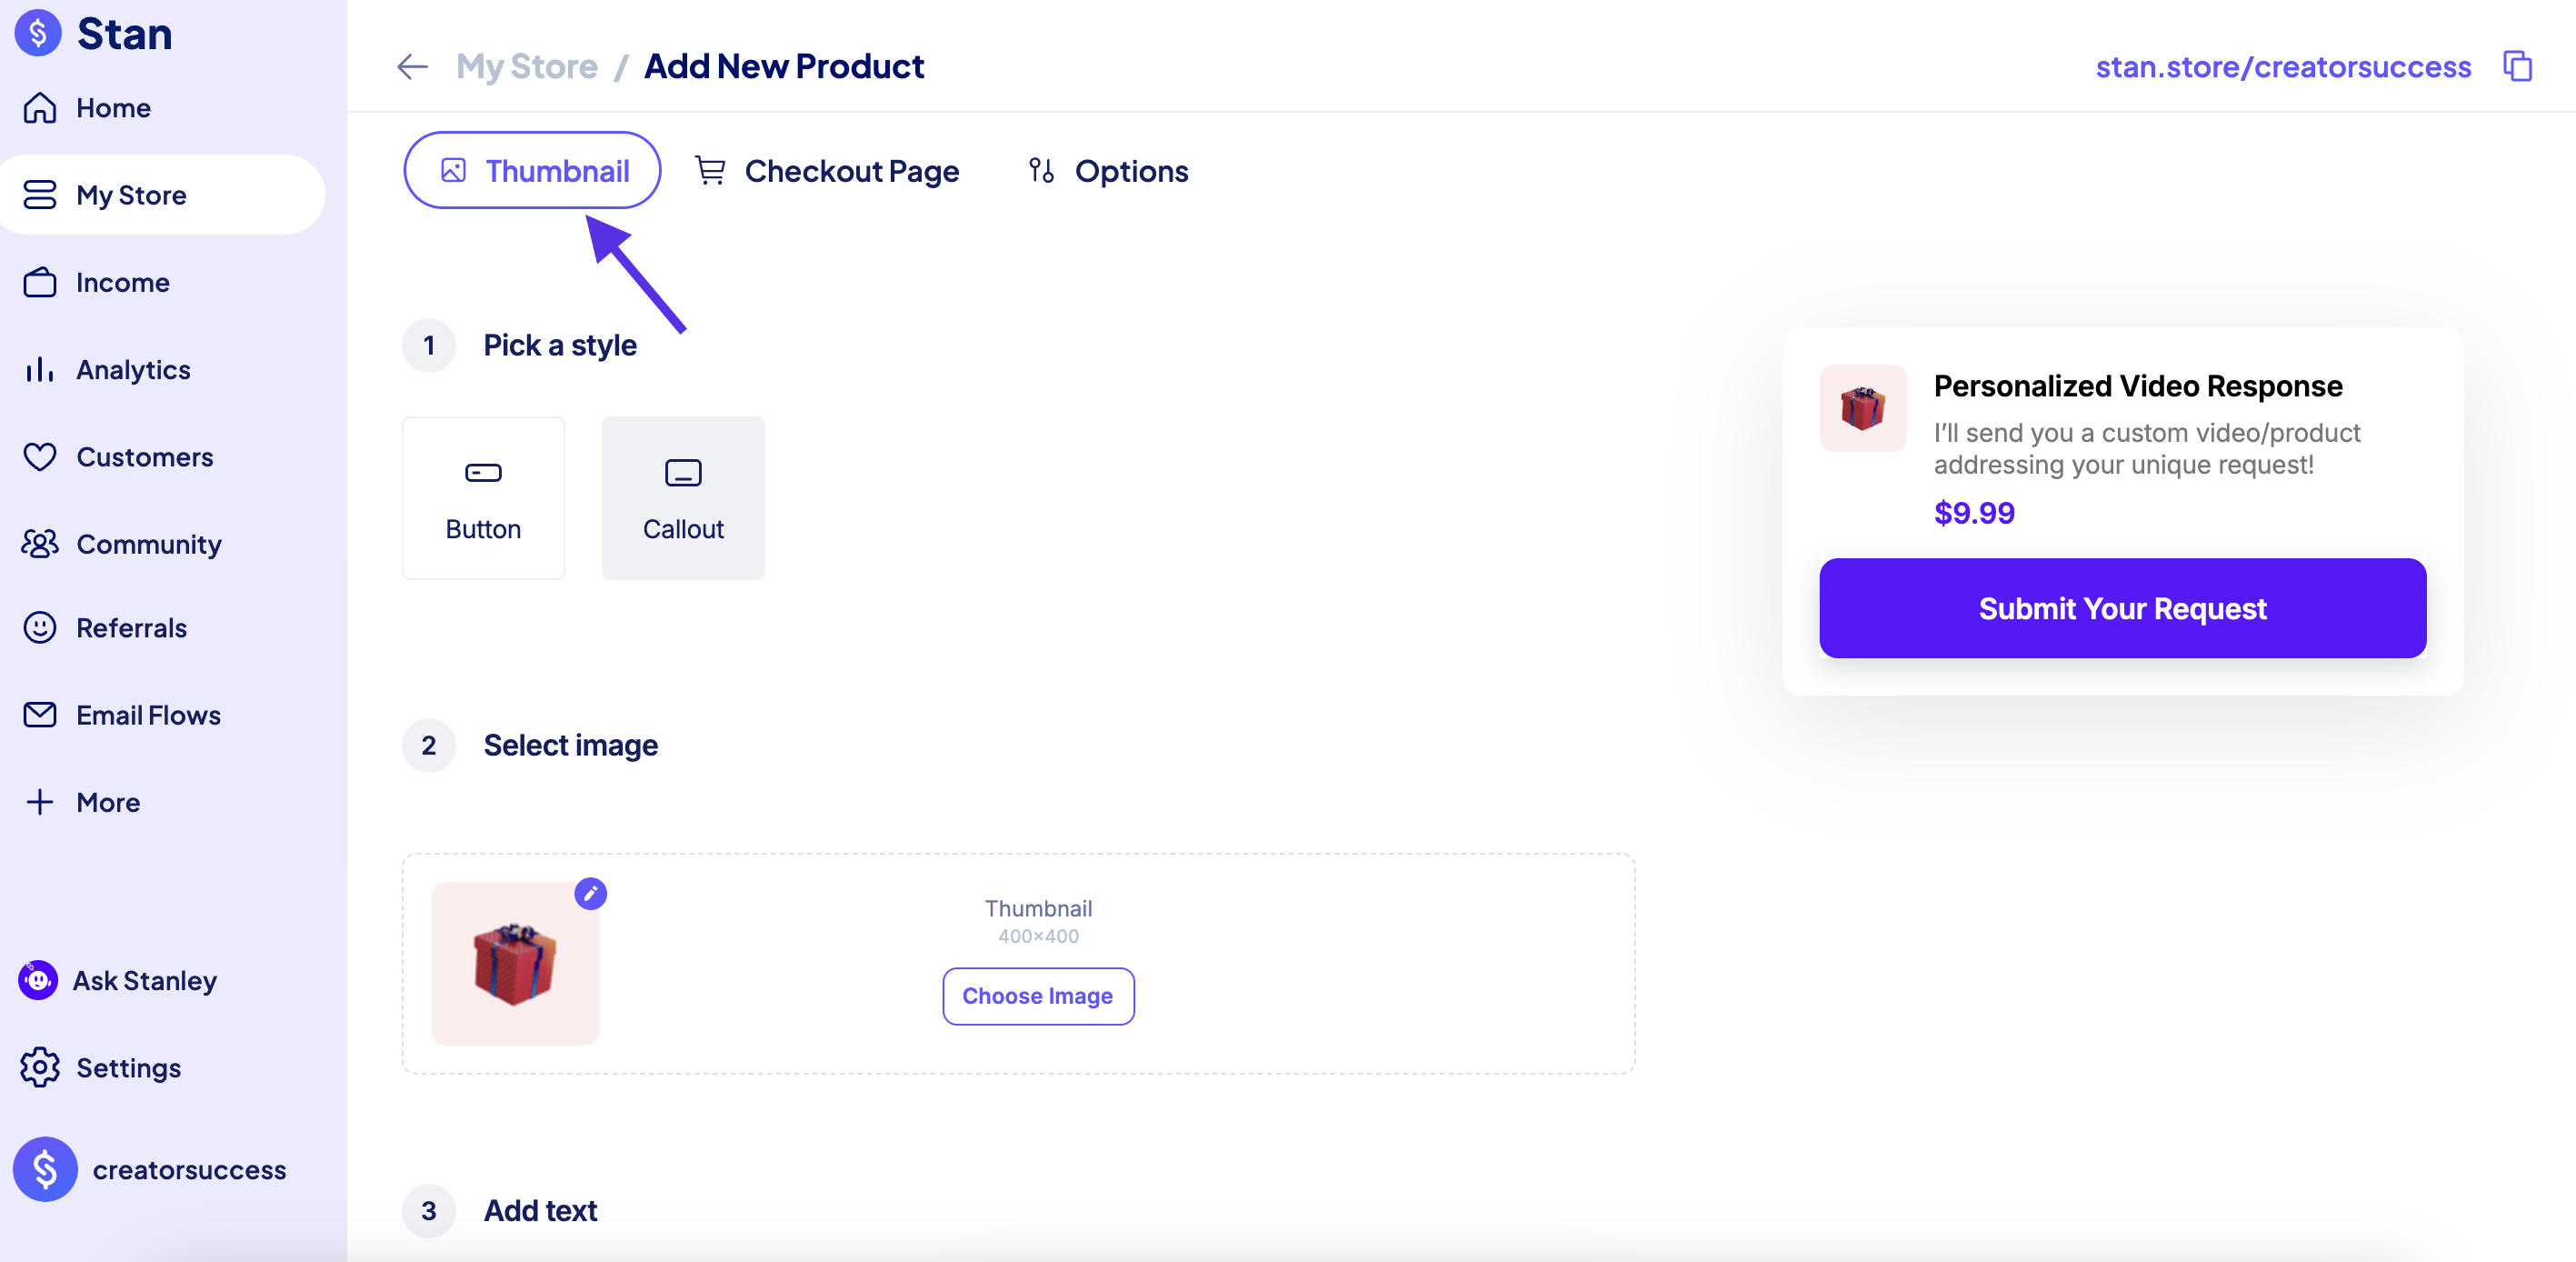The height and width of the screenshot is (1262, 2576).
Task: Click the gift box thumbnail image
Action: [x=515, y=964]
